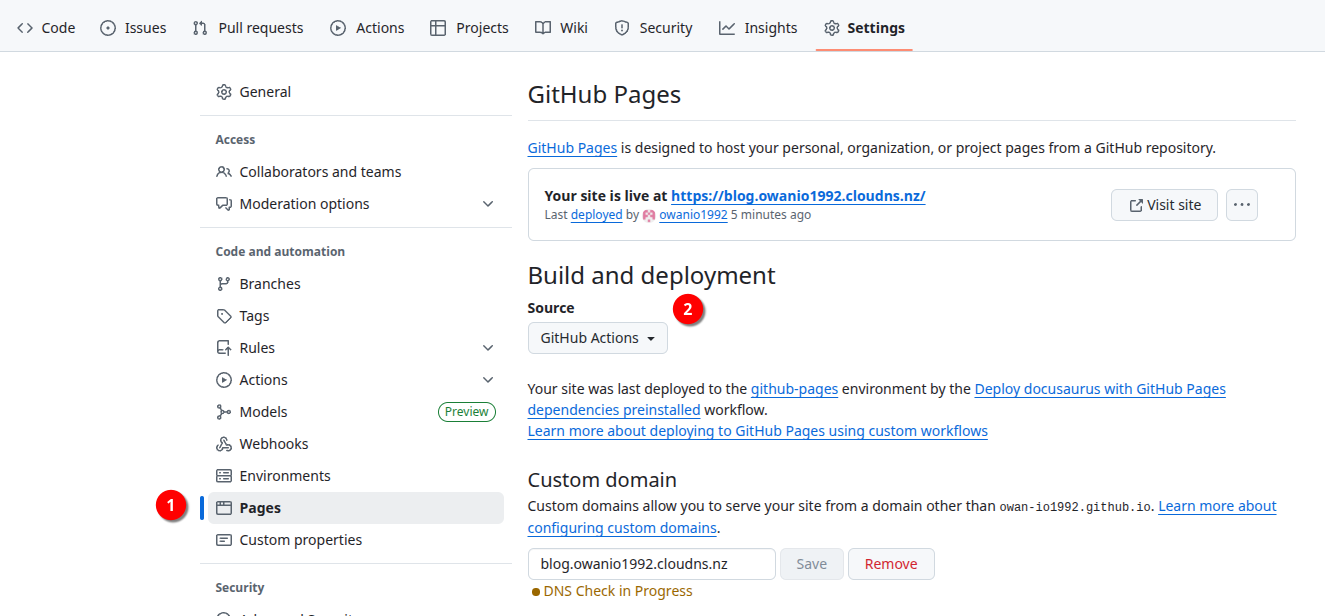Click the Tags icon in sidebar

tap(224, 316)
